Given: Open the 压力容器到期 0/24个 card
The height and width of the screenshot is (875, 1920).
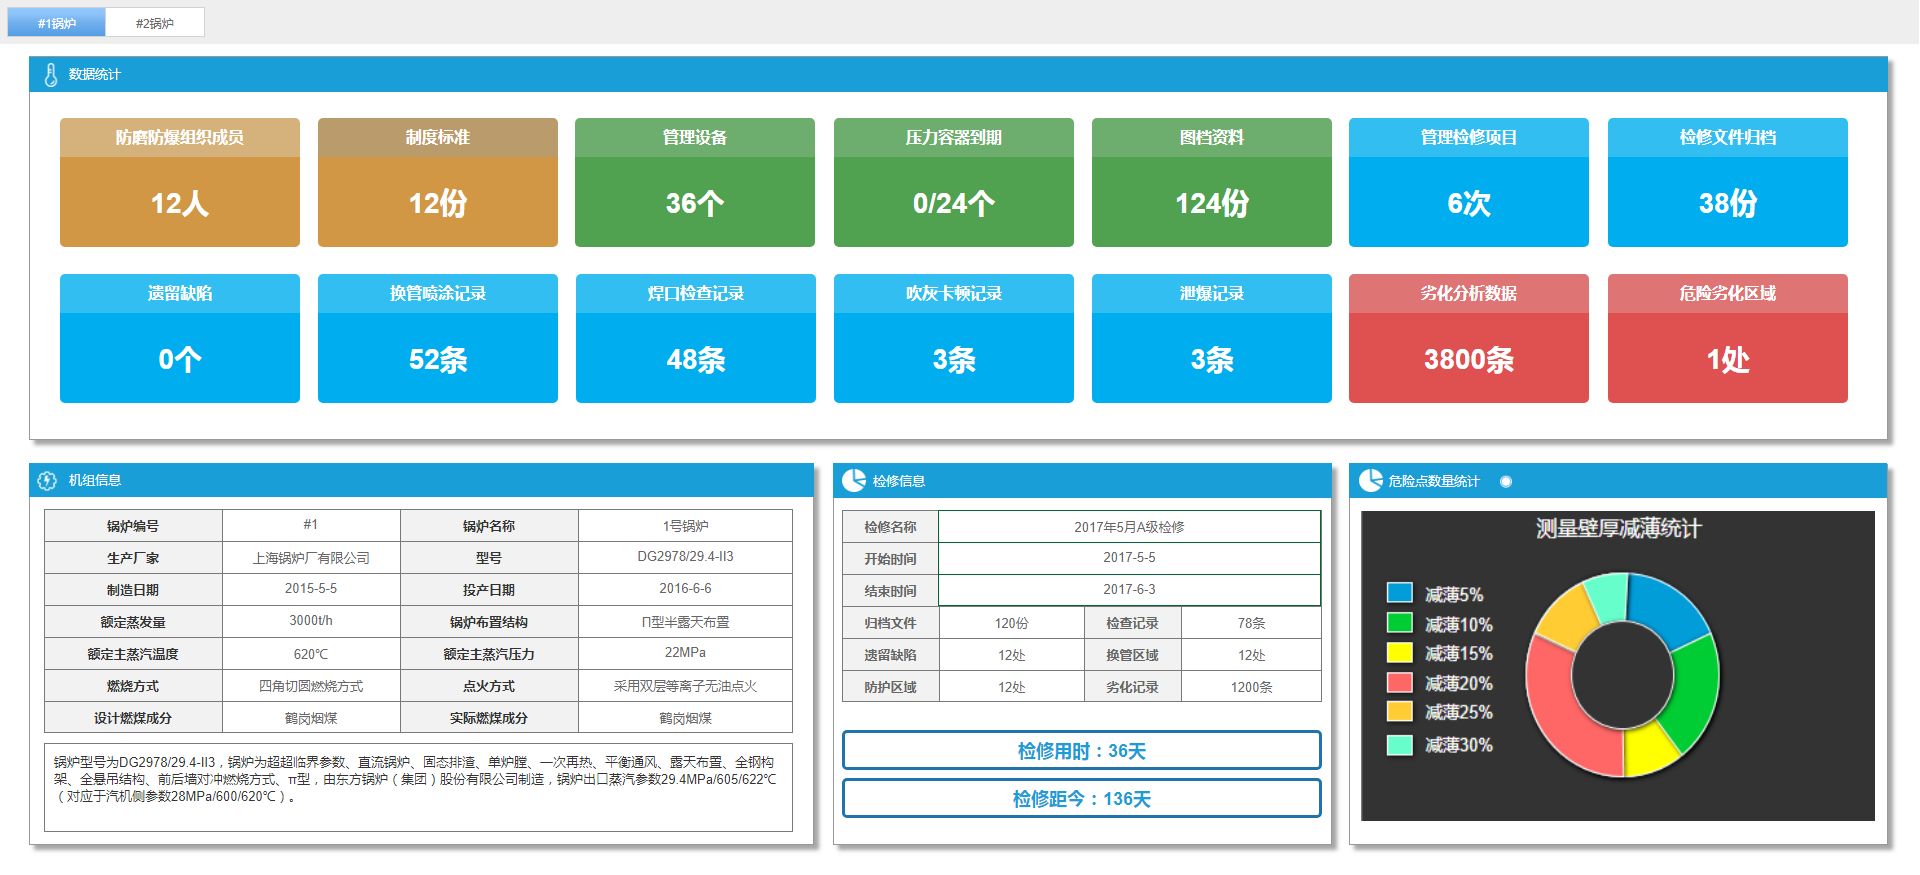Looking at the screenshot, I should (954, 182).
